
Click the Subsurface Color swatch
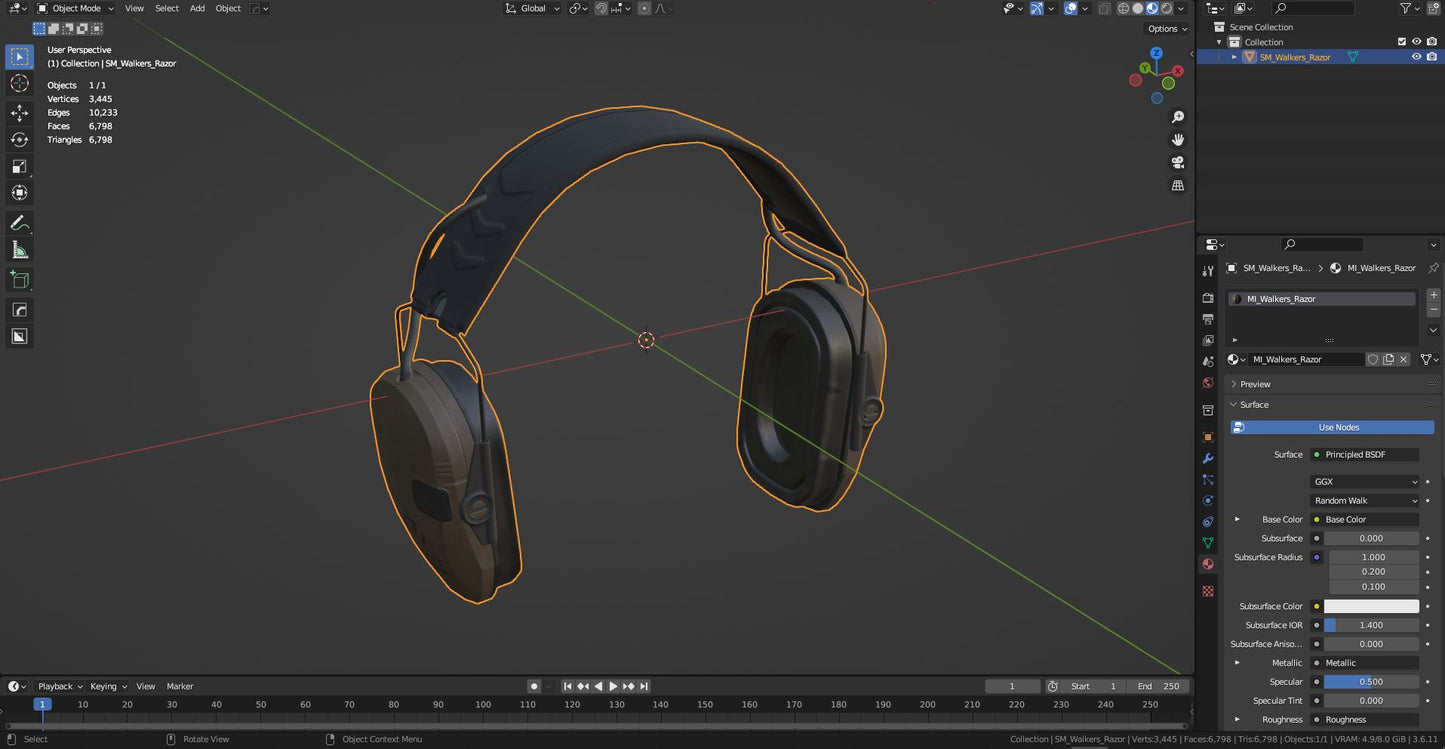click(1372, 606)
